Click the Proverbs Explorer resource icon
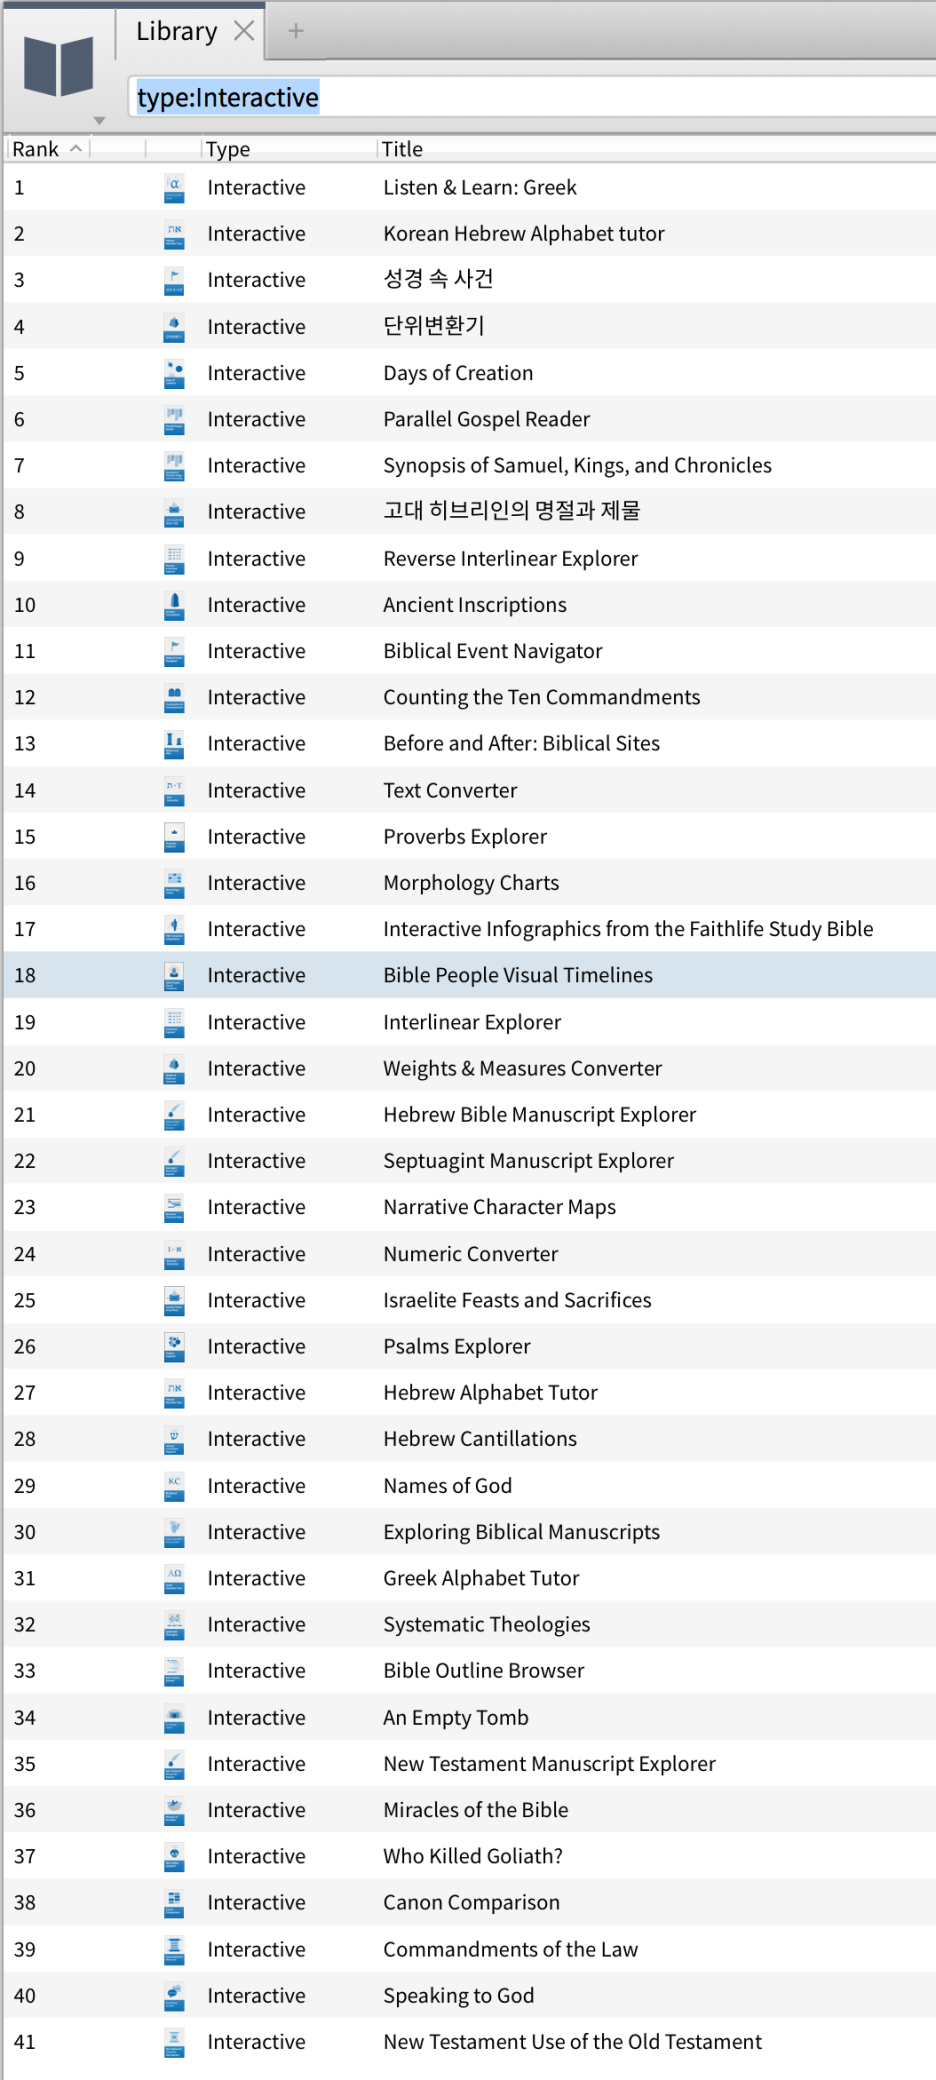Viewport: 936px width, 2080px height. [x=174, y=836]
